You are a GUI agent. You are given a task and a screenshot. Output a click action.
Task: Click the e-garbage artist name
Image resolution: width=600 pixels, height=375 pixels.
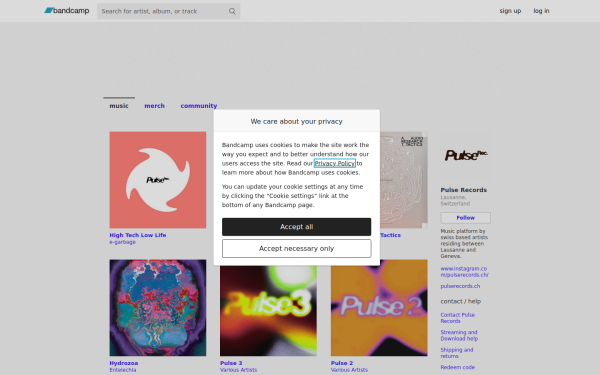point(122,242)
